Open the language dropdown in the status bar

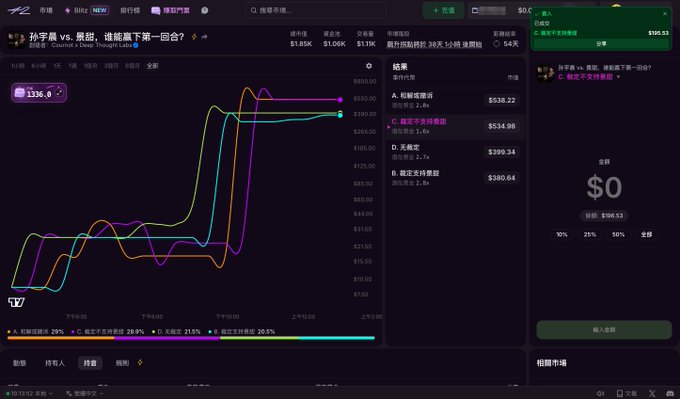[x=85, y=393]
